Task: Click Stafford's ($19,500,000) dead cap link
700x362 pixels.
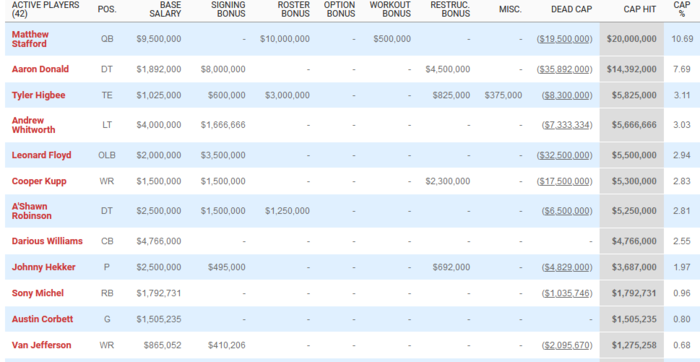Action: pos(564,39)
